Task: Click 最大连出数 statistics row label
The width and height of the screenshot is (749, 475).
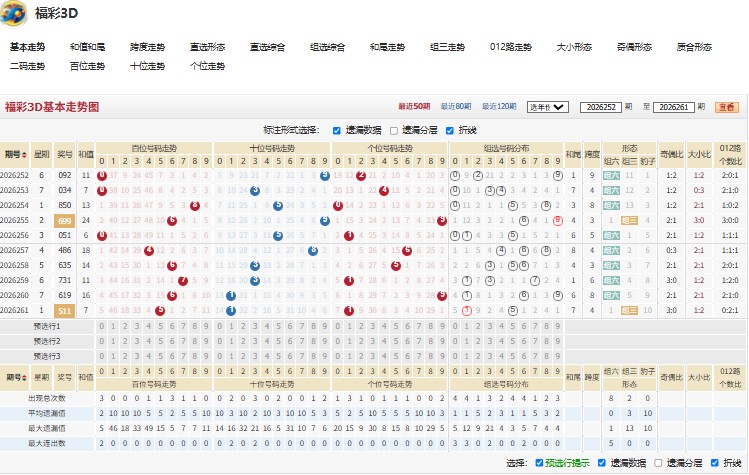Action: click(47, 443)
